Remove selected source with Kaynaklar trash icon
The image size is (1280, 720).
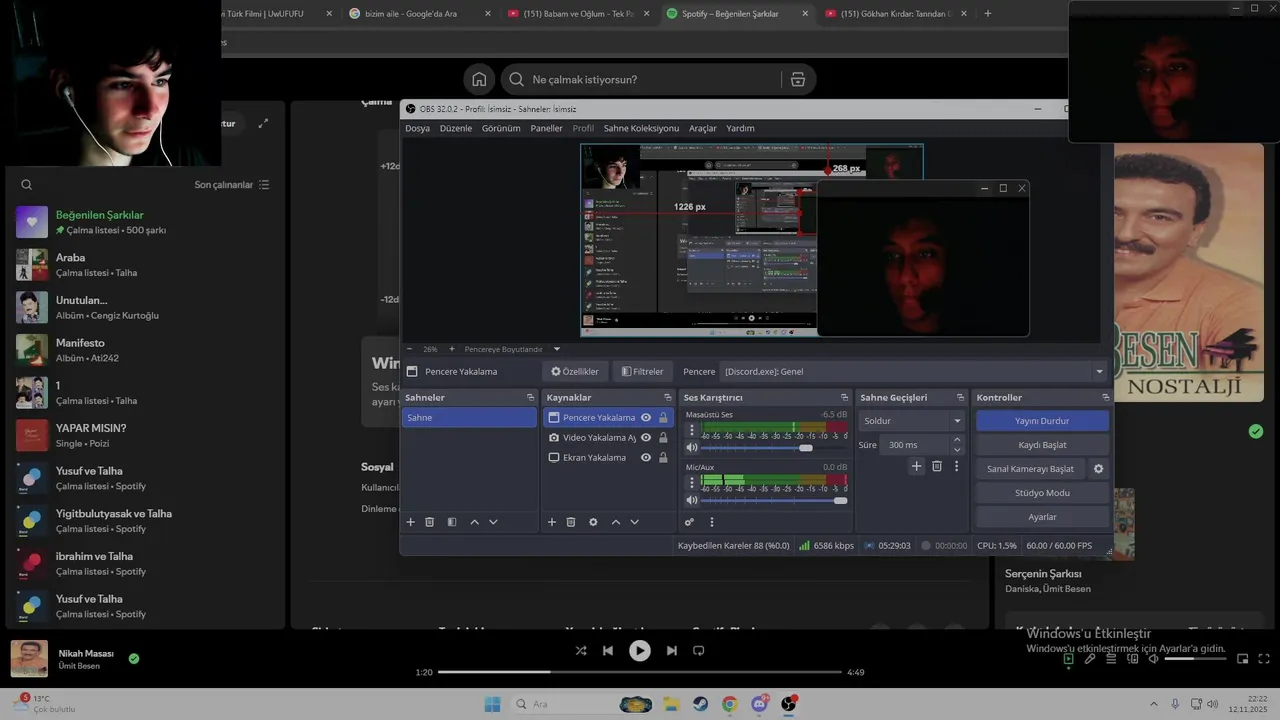[571, 522]
